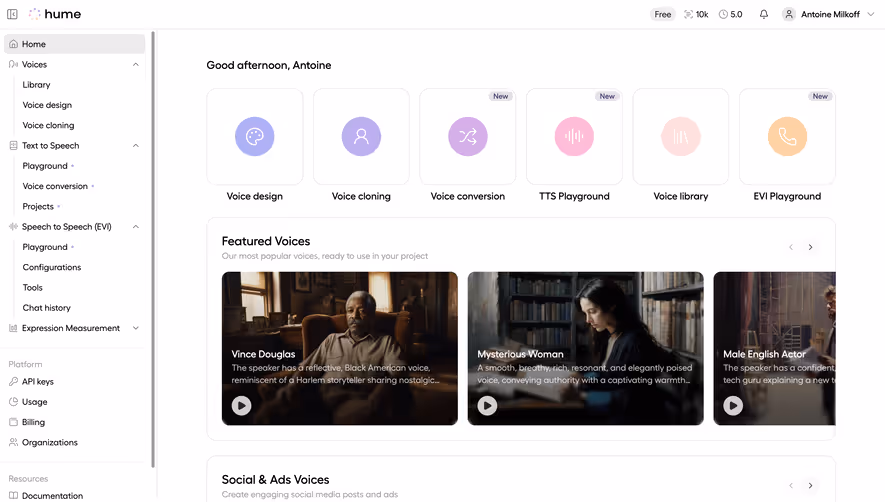The height and width of the screenshot is (502, 885).
Task: Collapse the Text to Speech section
Action: click(135, 146)
